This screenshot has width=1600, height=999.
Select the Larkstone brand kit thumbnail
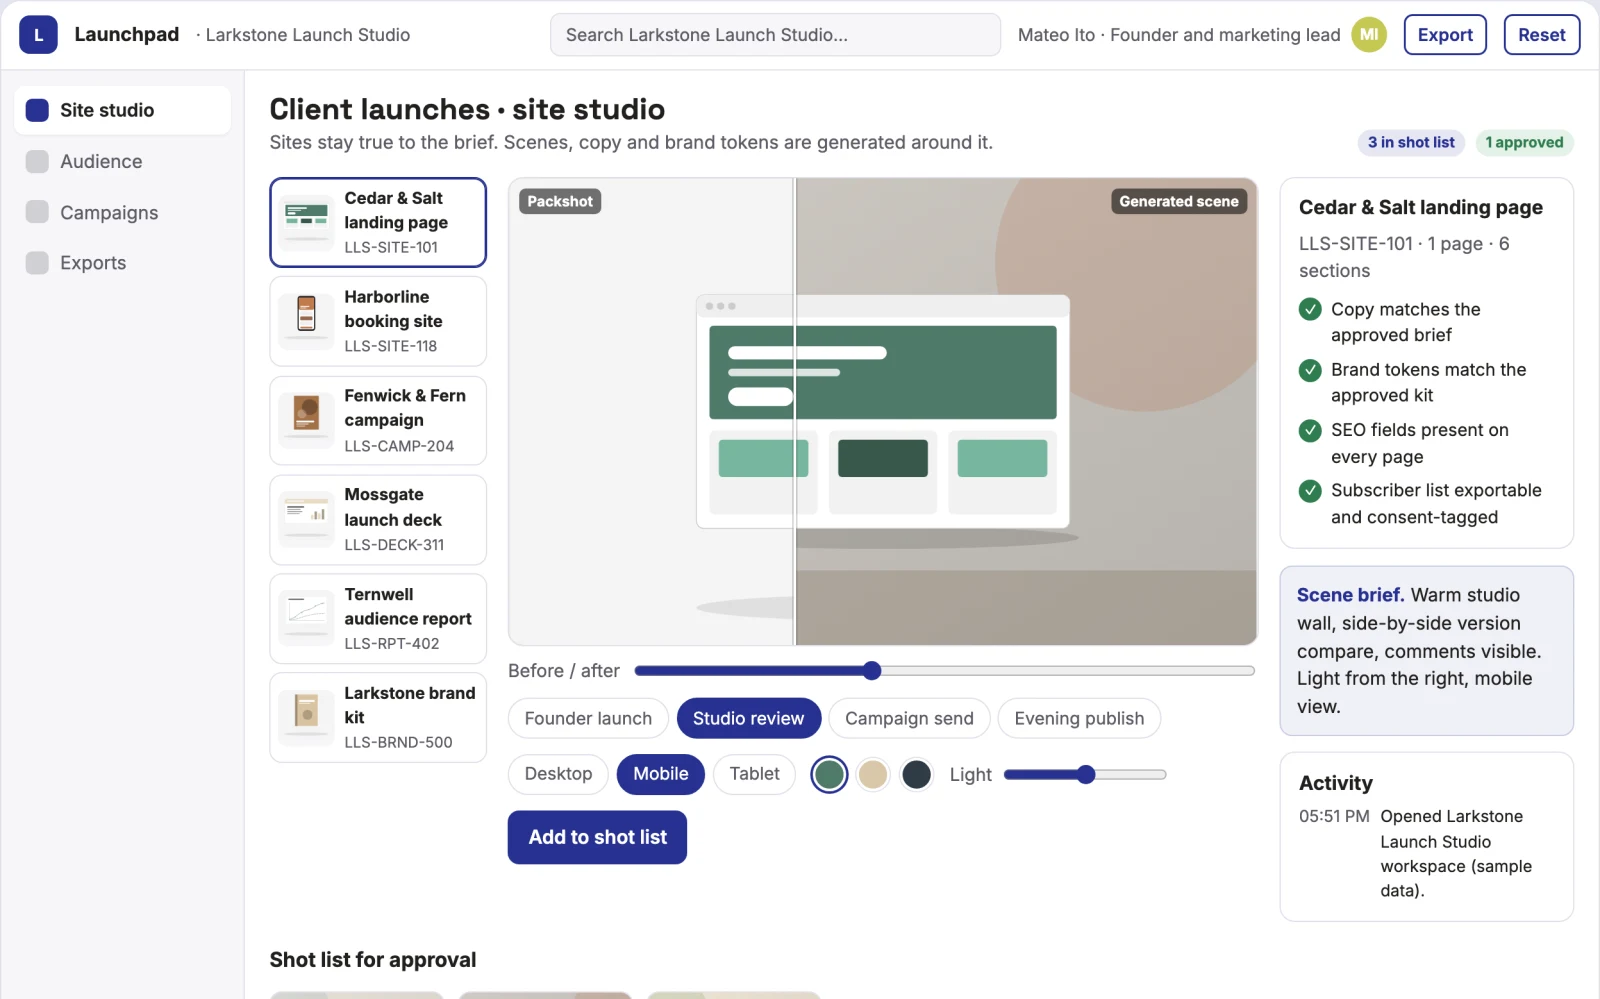tap(306, 718)
